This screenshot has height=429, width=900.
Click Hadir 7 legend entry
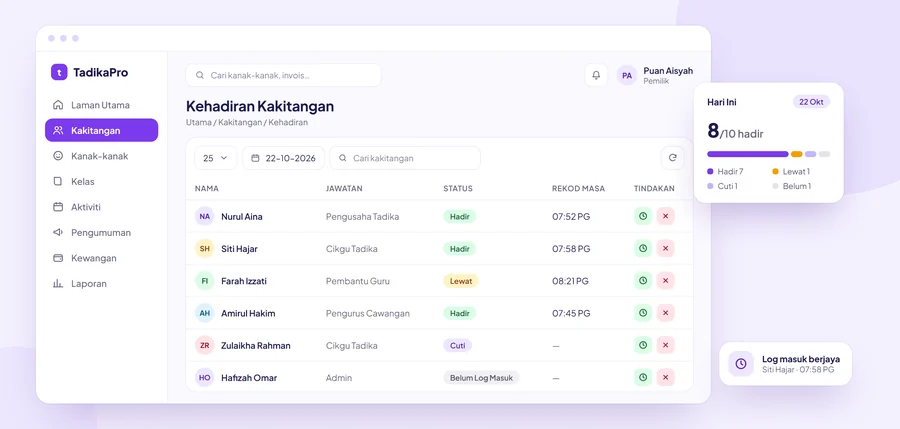726,171
